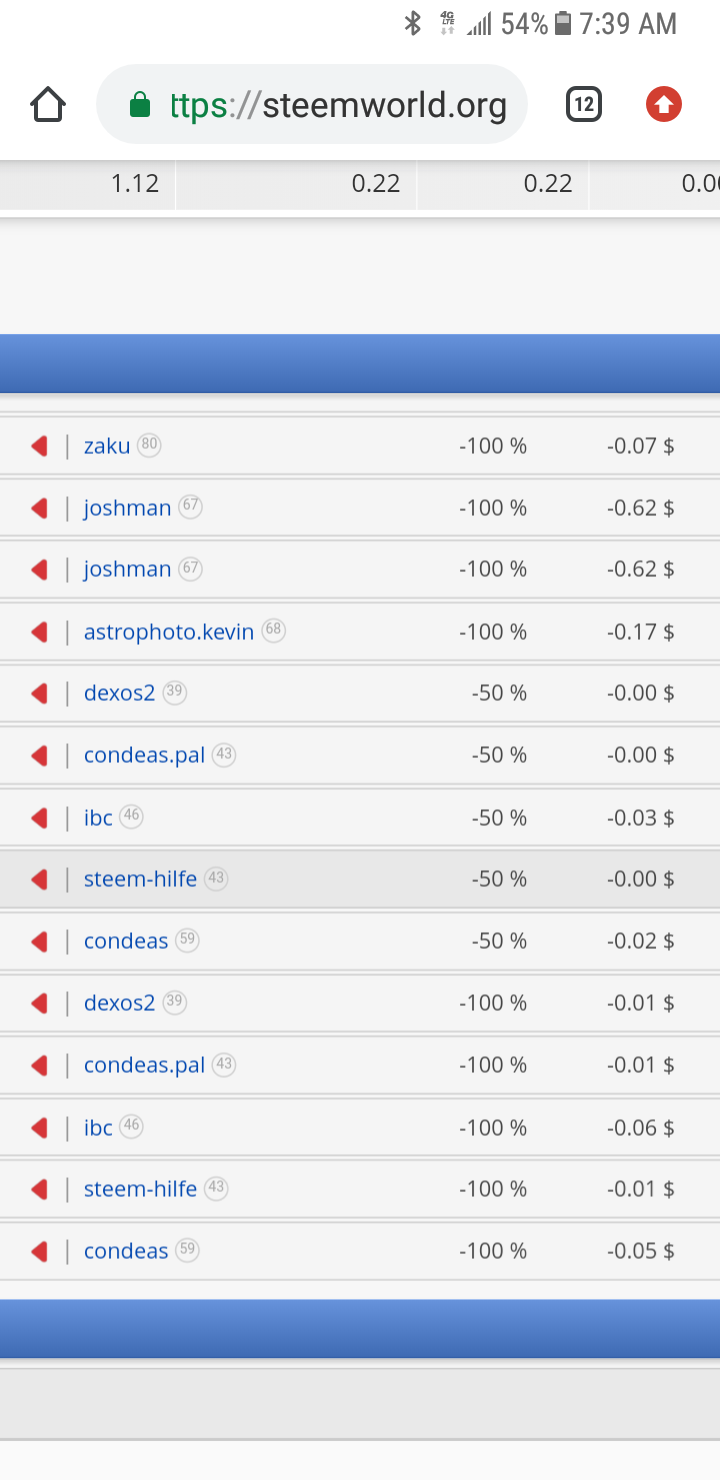Image resolution: width=720 pixels, height=1480 pixels.
Task: Tap the red Chrome update arrow icon
Action: pos(664,104)
